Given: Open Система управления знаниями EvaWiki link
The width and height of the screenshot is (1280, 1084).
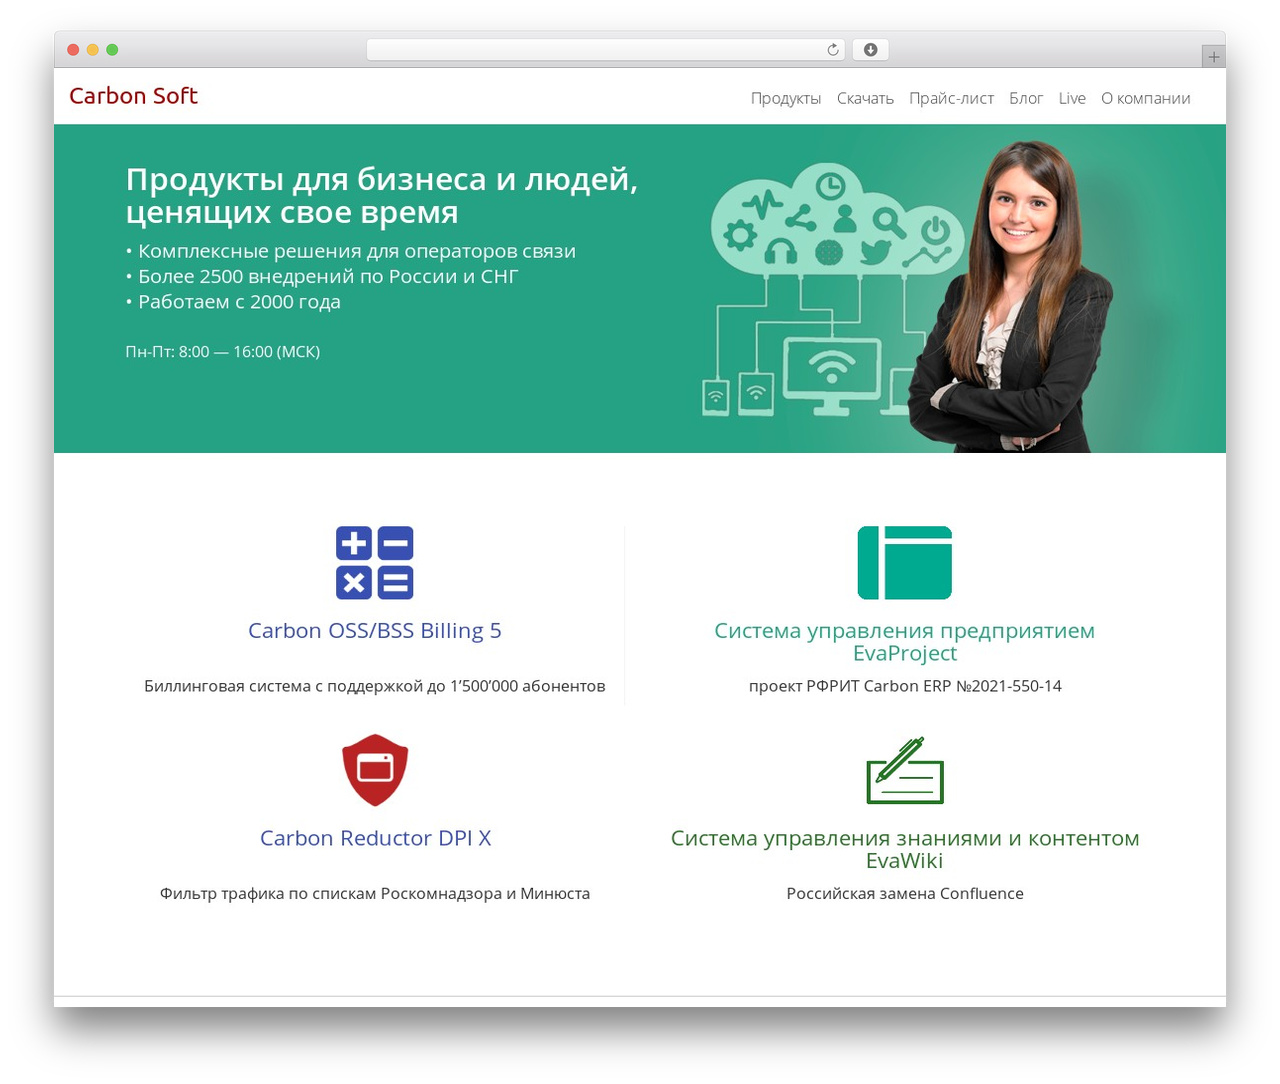Looking at the screenshot, I should coord(905,849).
